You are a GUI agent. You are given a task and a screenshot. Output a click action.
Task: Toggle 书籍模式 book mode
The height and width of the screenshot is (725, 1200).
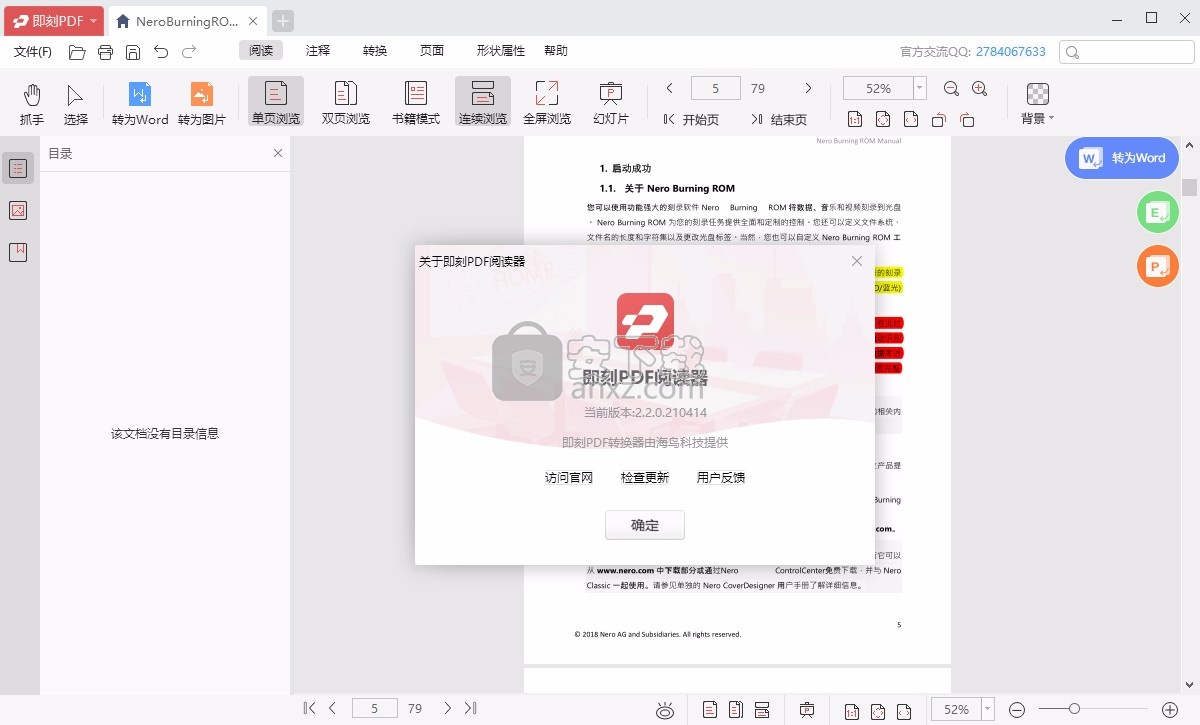tap(416, 104)
